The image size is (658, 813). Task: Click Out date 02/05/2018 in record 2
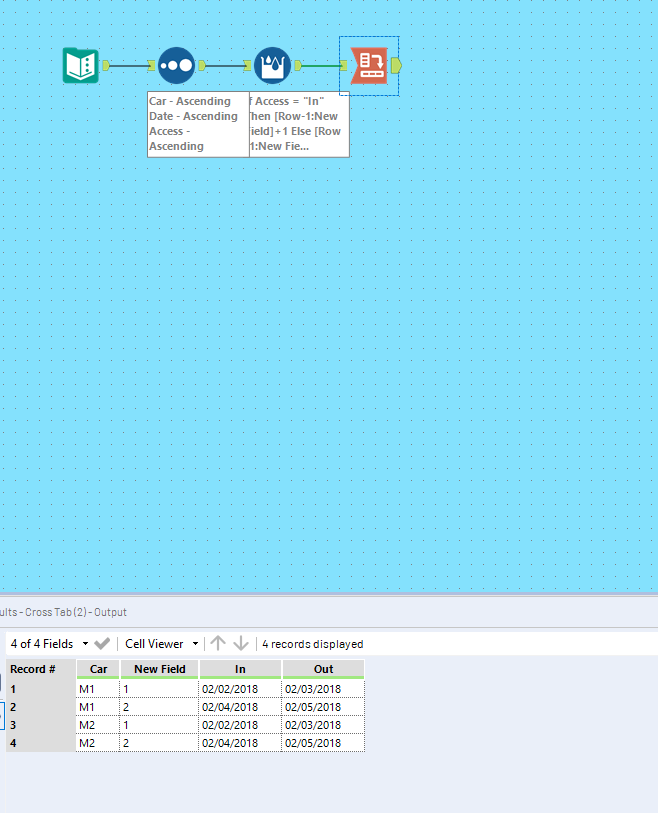(x=323, y=707)
